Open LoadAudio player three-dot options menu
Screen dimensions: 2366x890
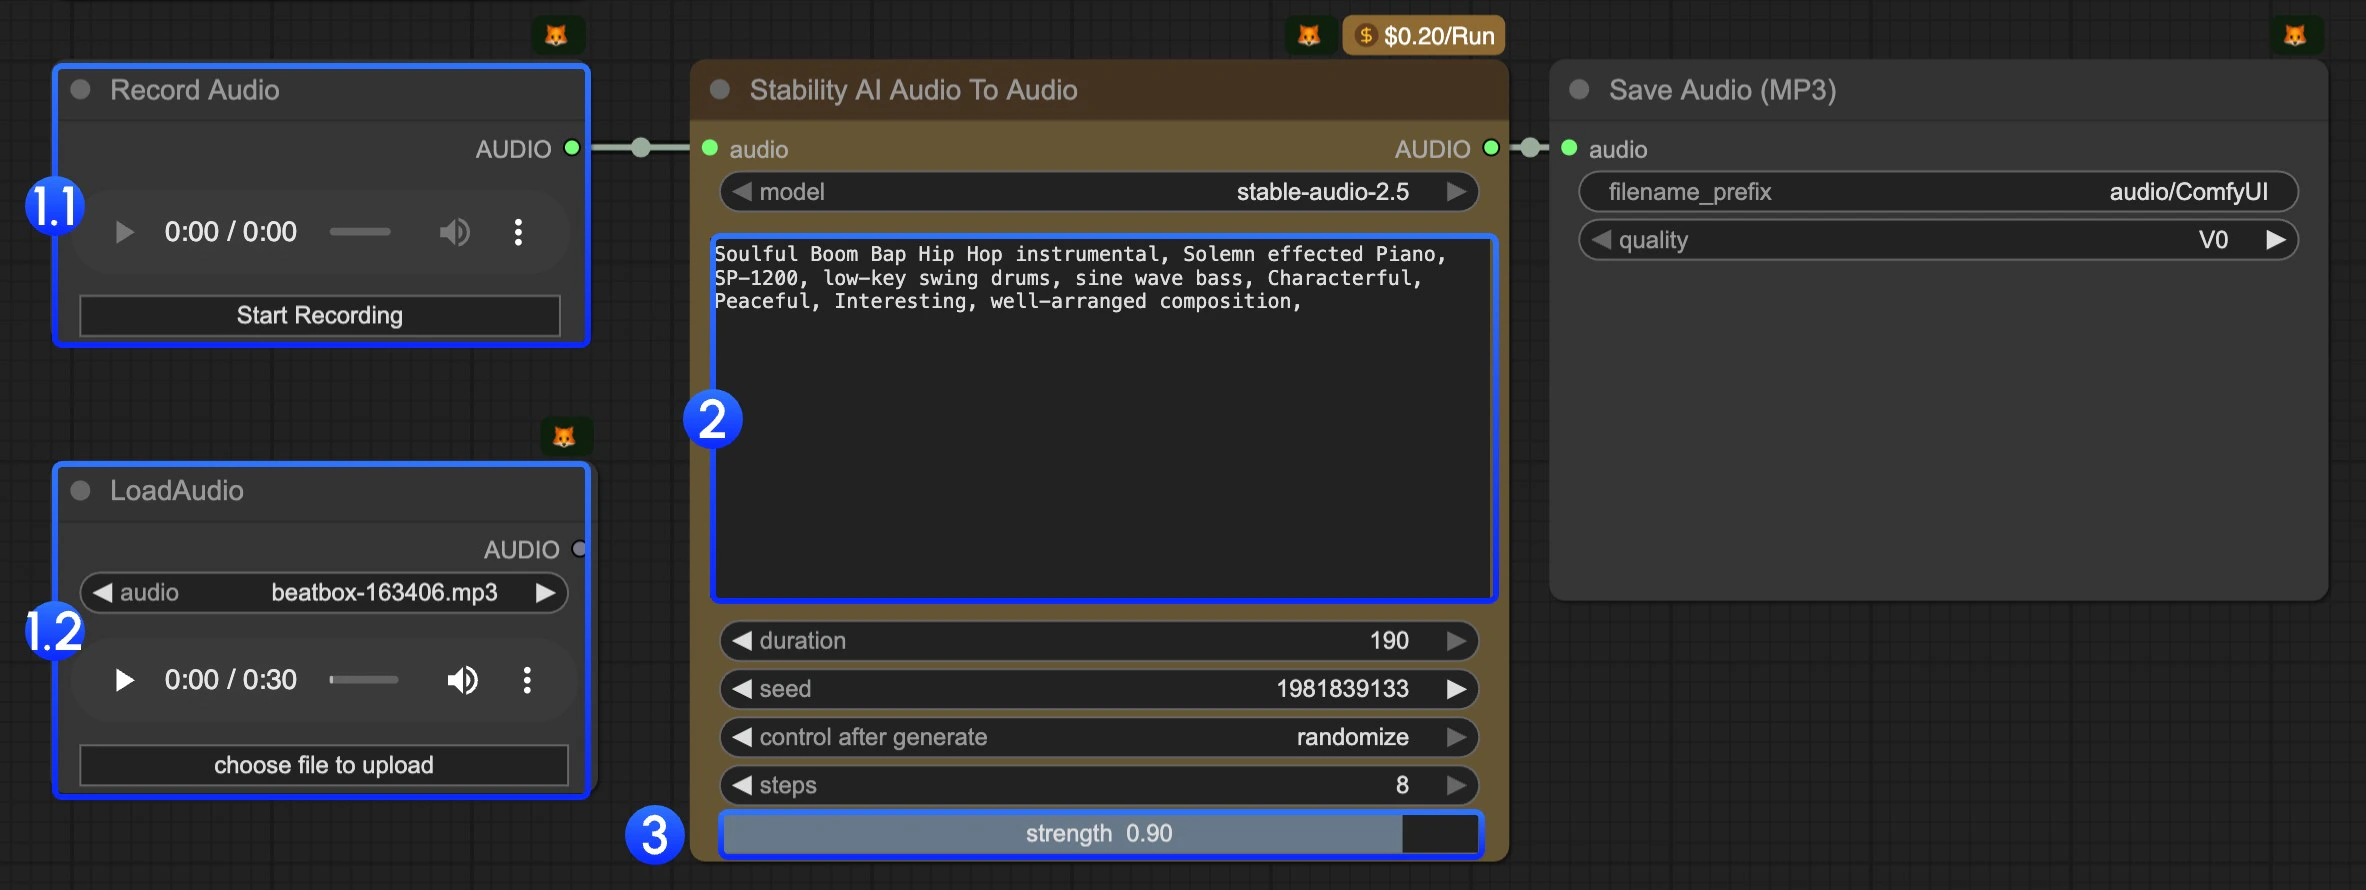pyautogui.click(x=527, y=680)
